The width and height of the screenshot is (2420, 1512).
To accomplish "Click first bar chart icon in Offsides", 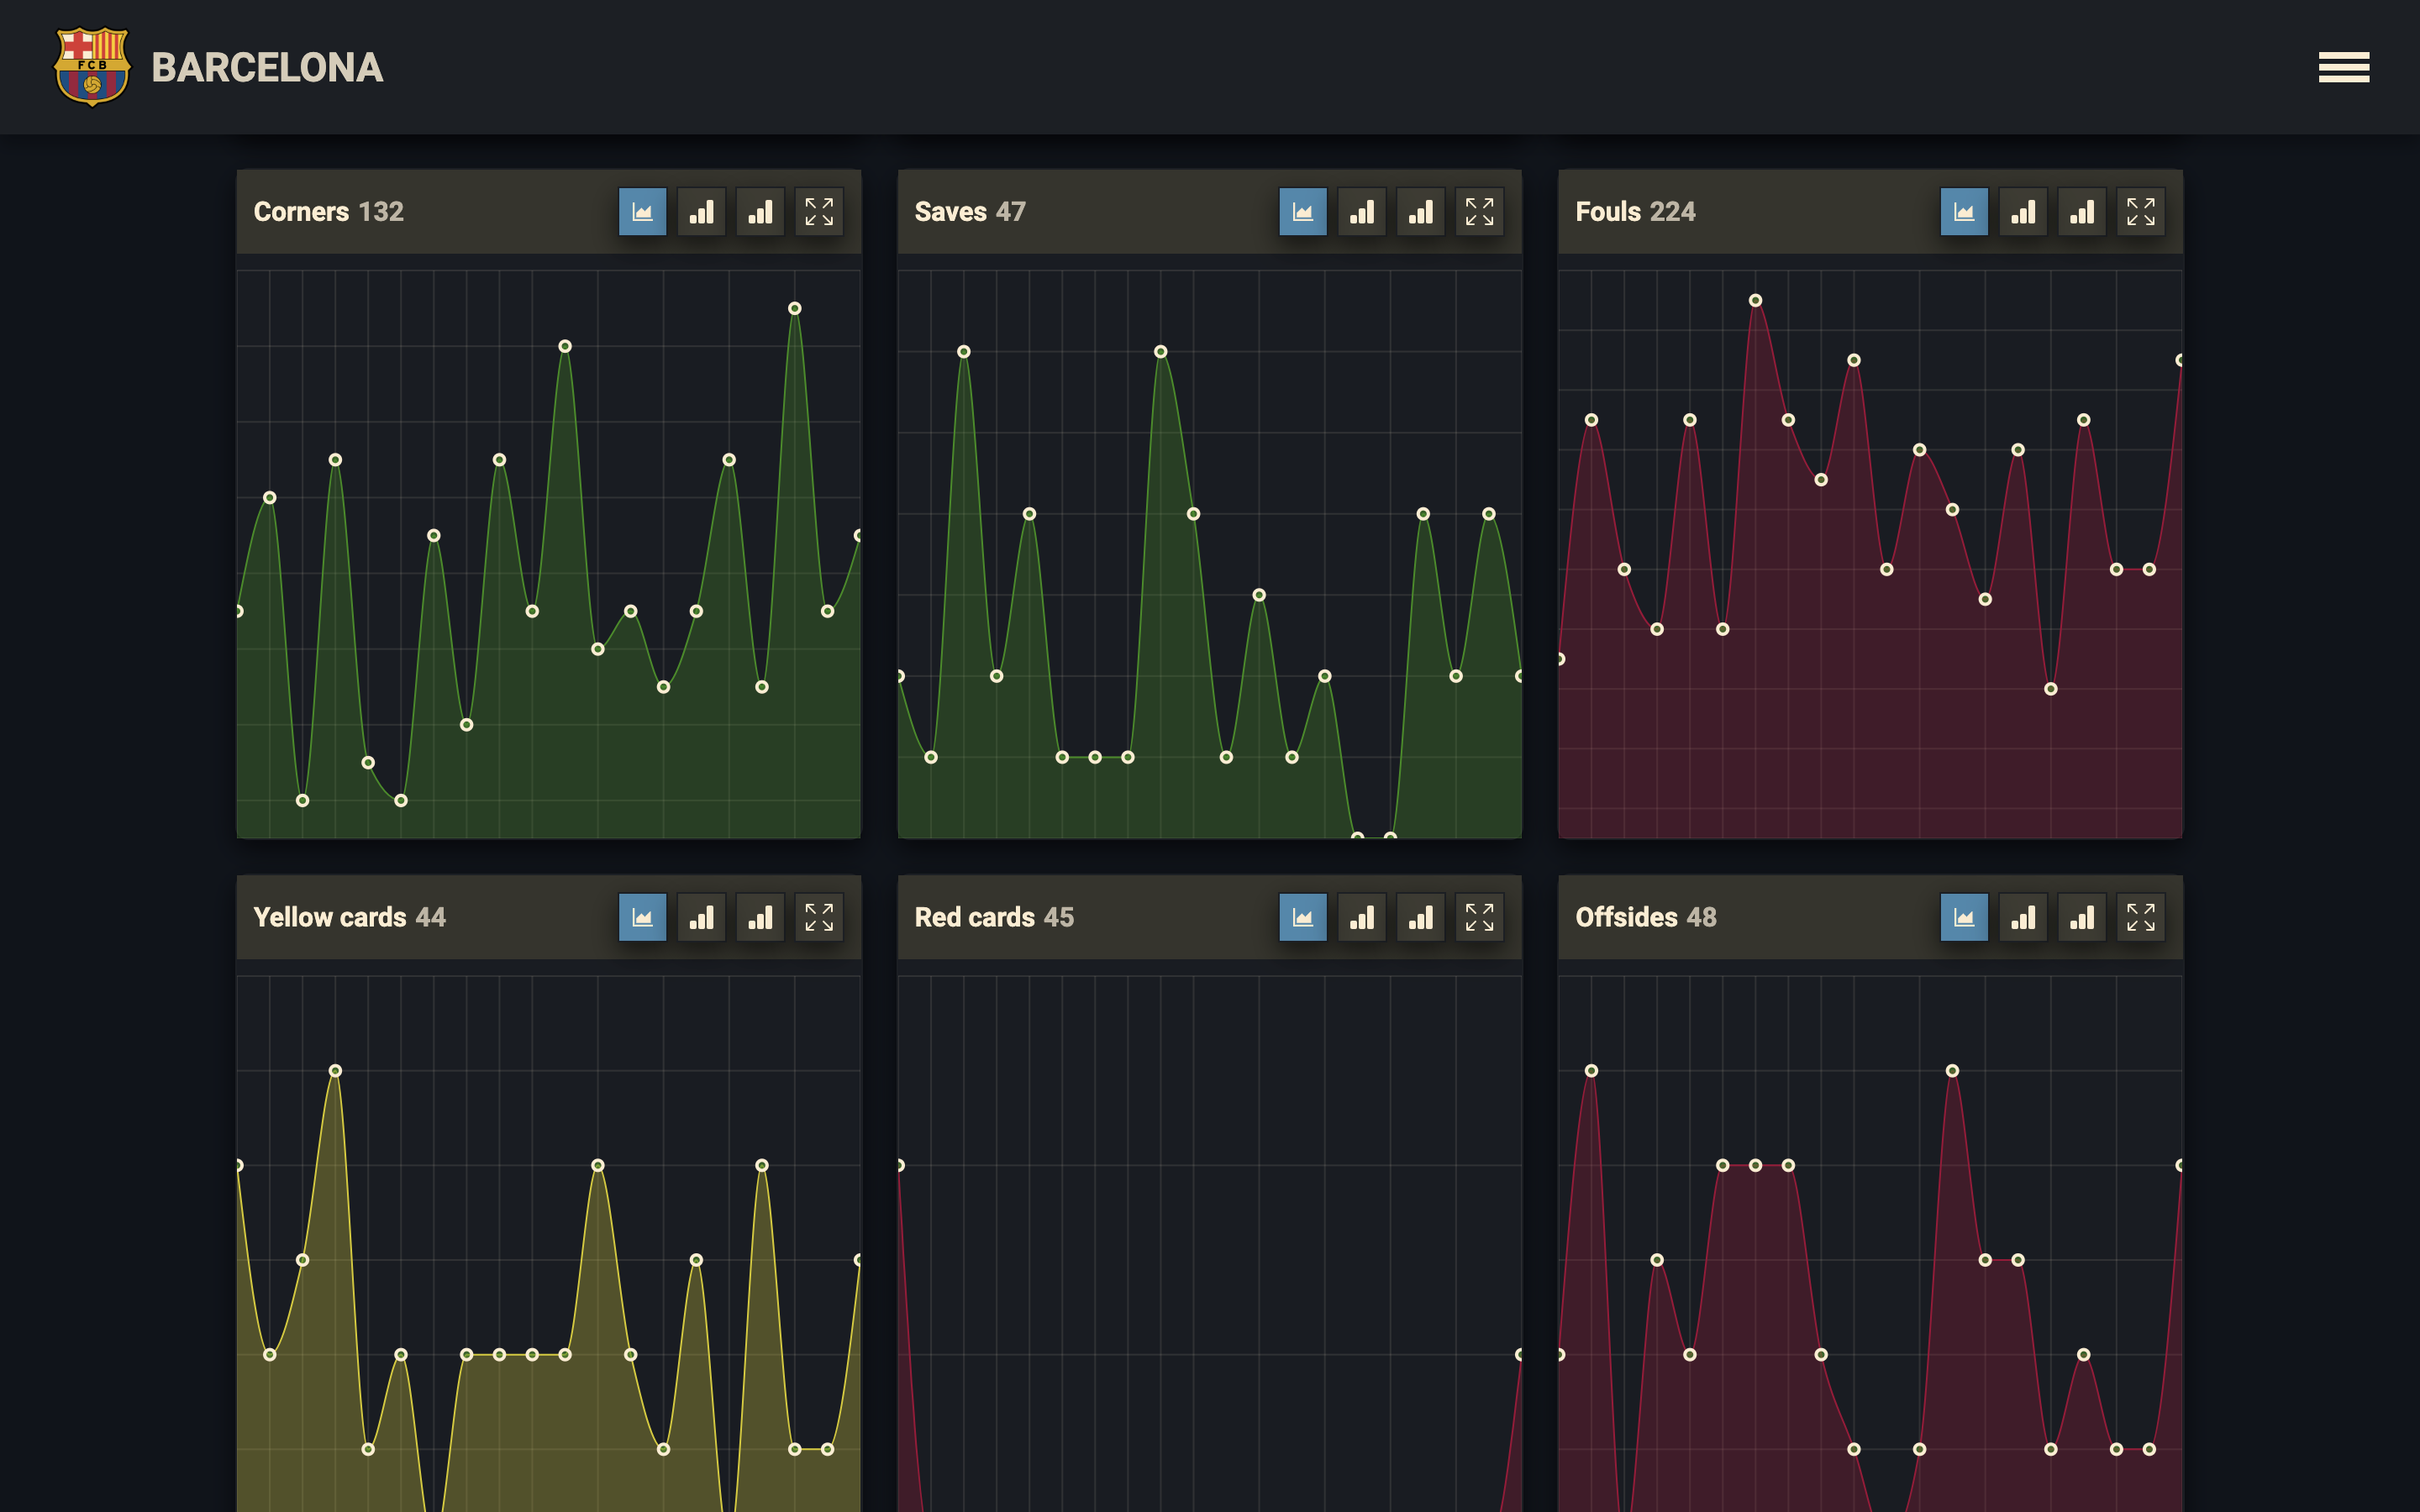I will click(2022, 917).
